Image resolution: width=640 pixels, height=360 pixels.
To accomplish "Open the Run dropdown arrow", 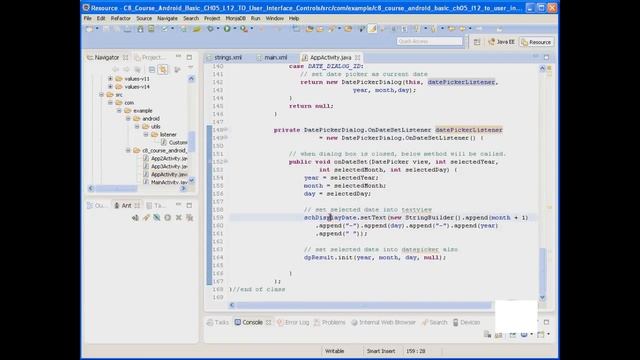I will coord(234,29).
